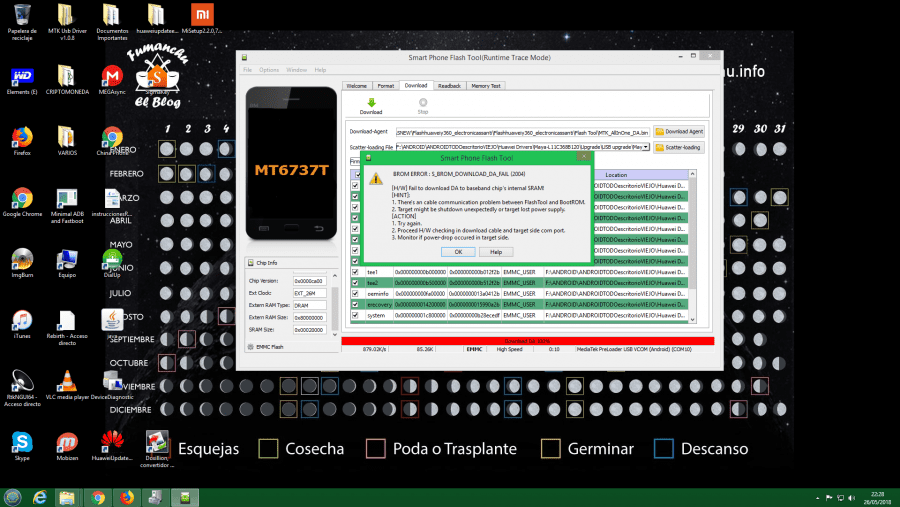The image size is (900, 507).
Task: Click the Flash Tool taskbar button
Action: (x=185, y=497)
